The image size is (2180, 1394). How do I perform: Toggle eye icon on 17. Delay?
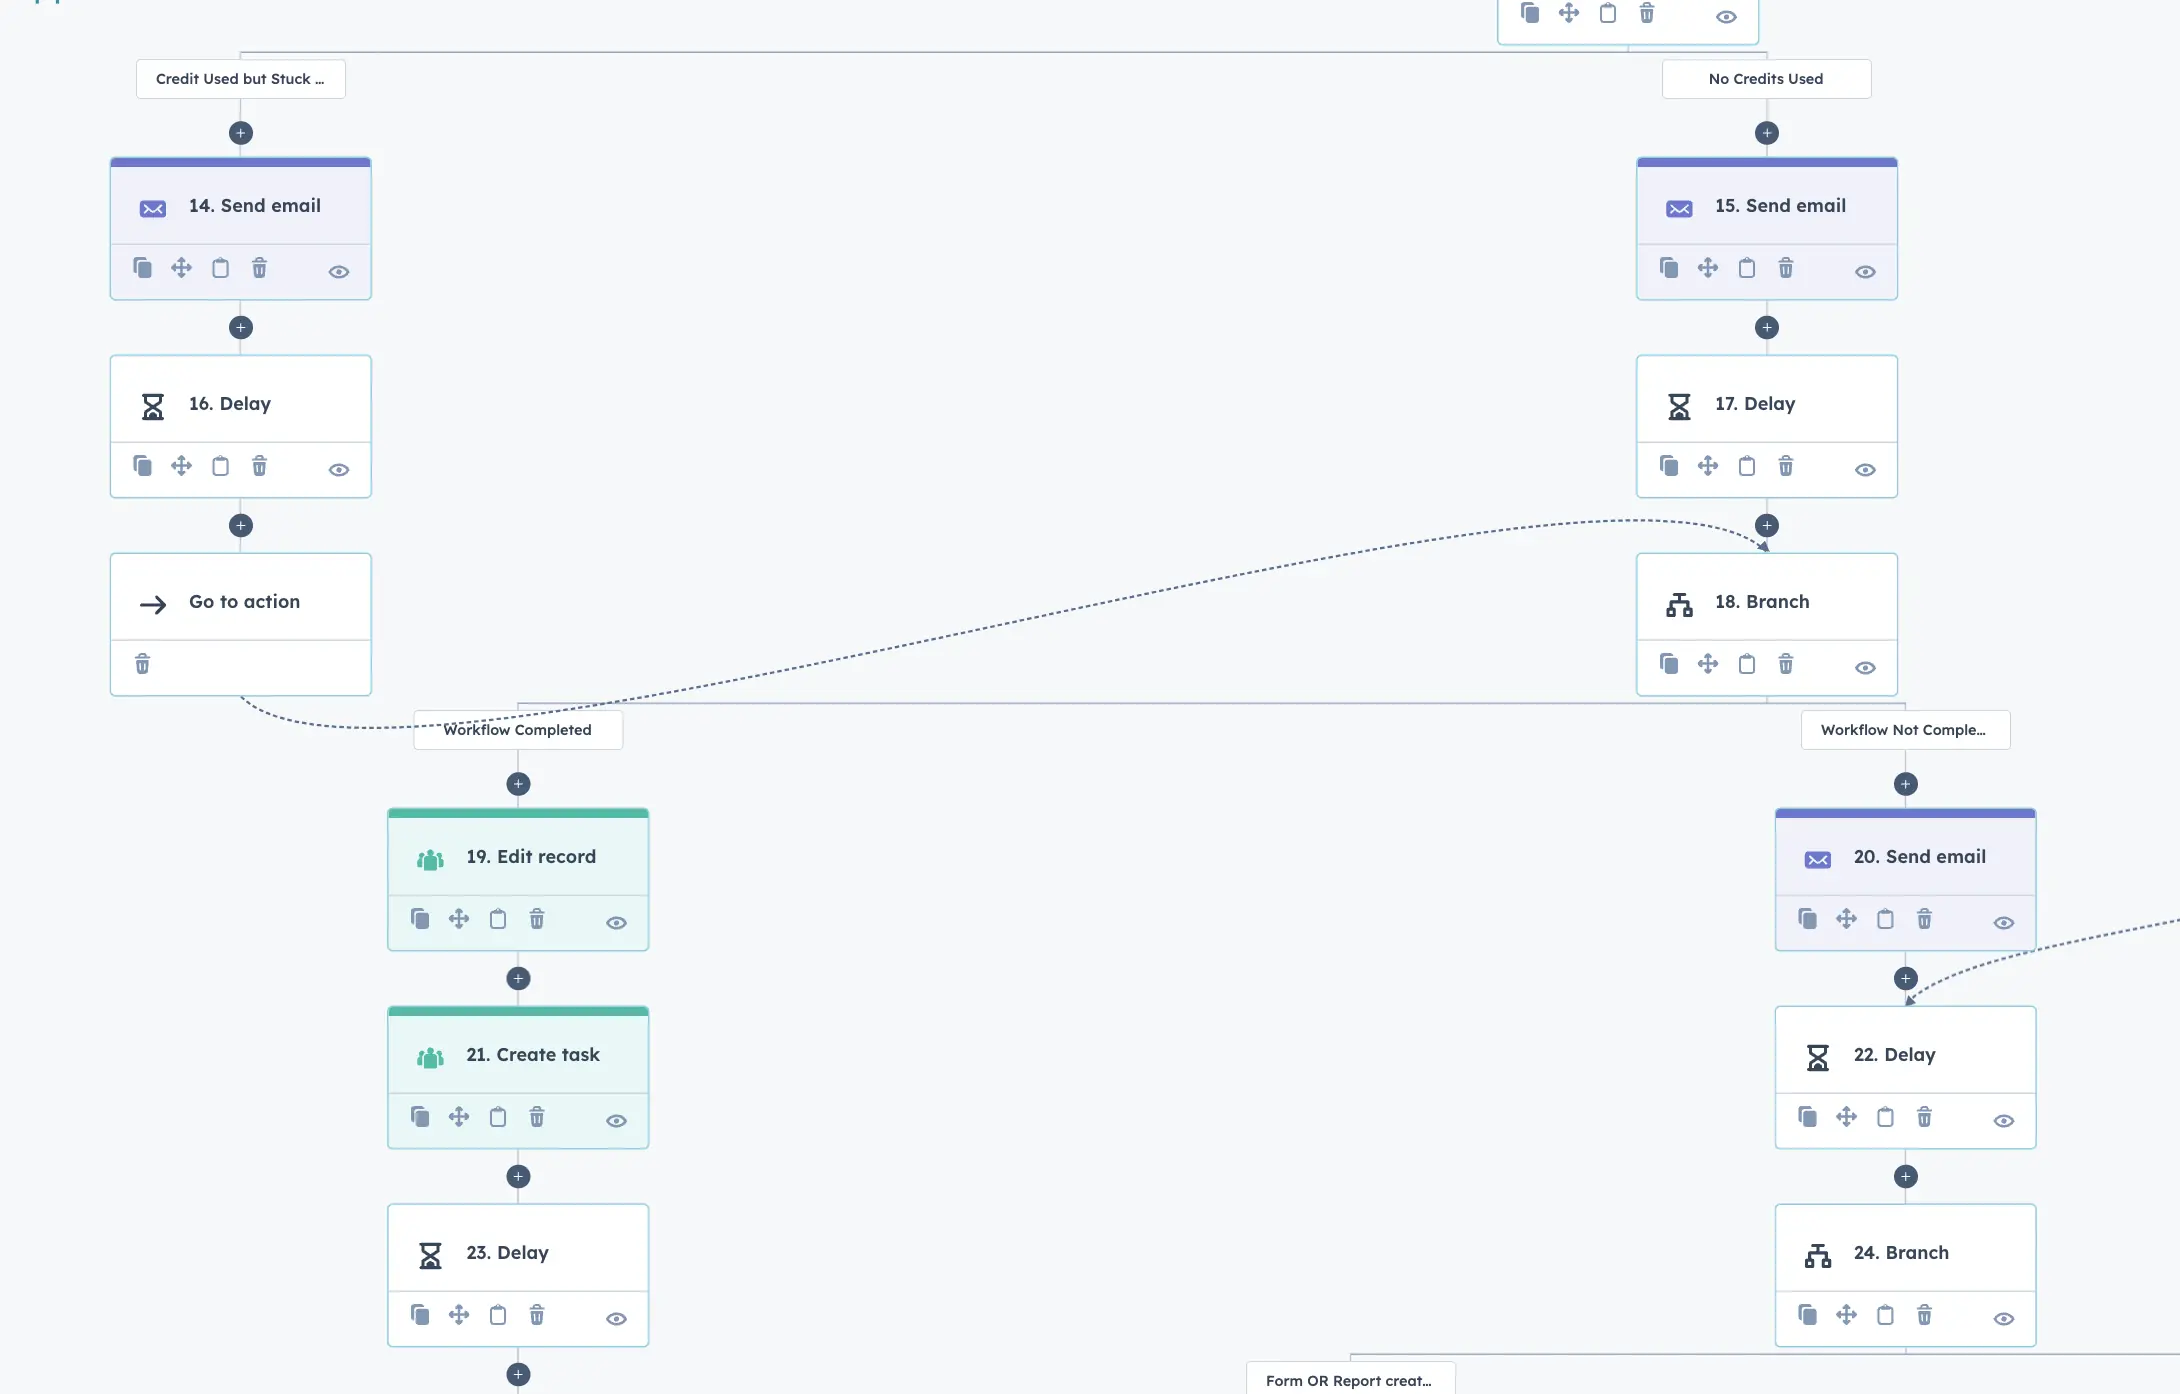pos(1866,470)
